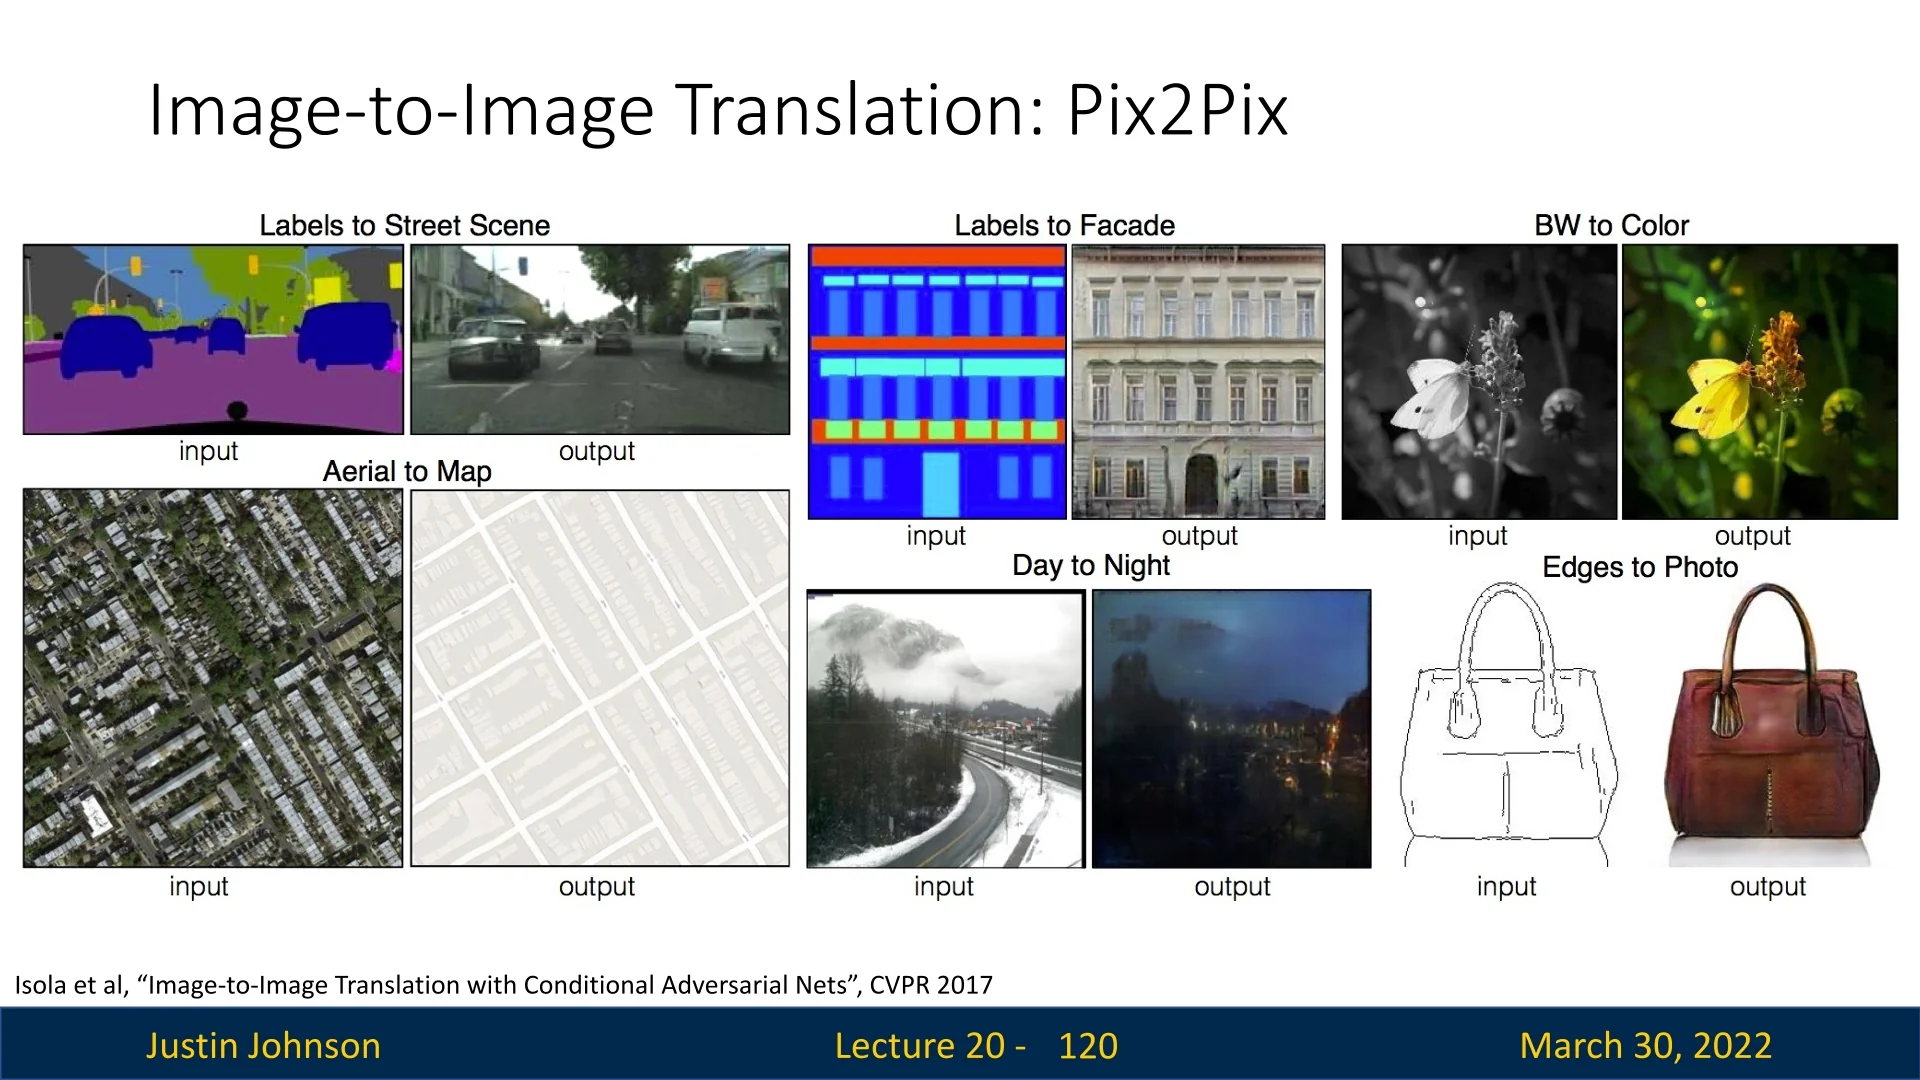Click the street scene output photo
Image resolution: width=1920 pixels, height=1080 pixels.
click(600, 339)
